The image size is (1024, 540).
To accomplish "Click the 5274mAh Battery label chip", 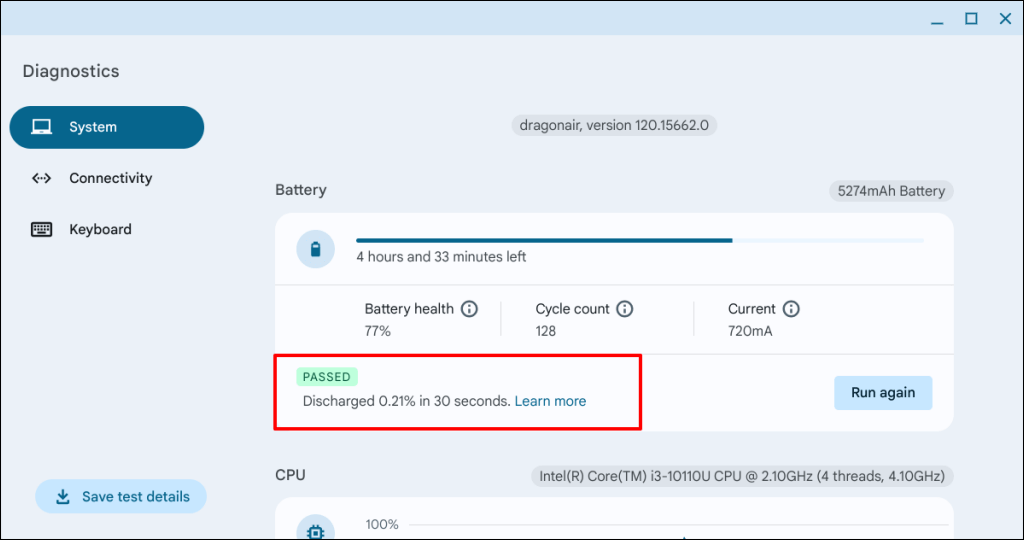I will coord(891,190).
